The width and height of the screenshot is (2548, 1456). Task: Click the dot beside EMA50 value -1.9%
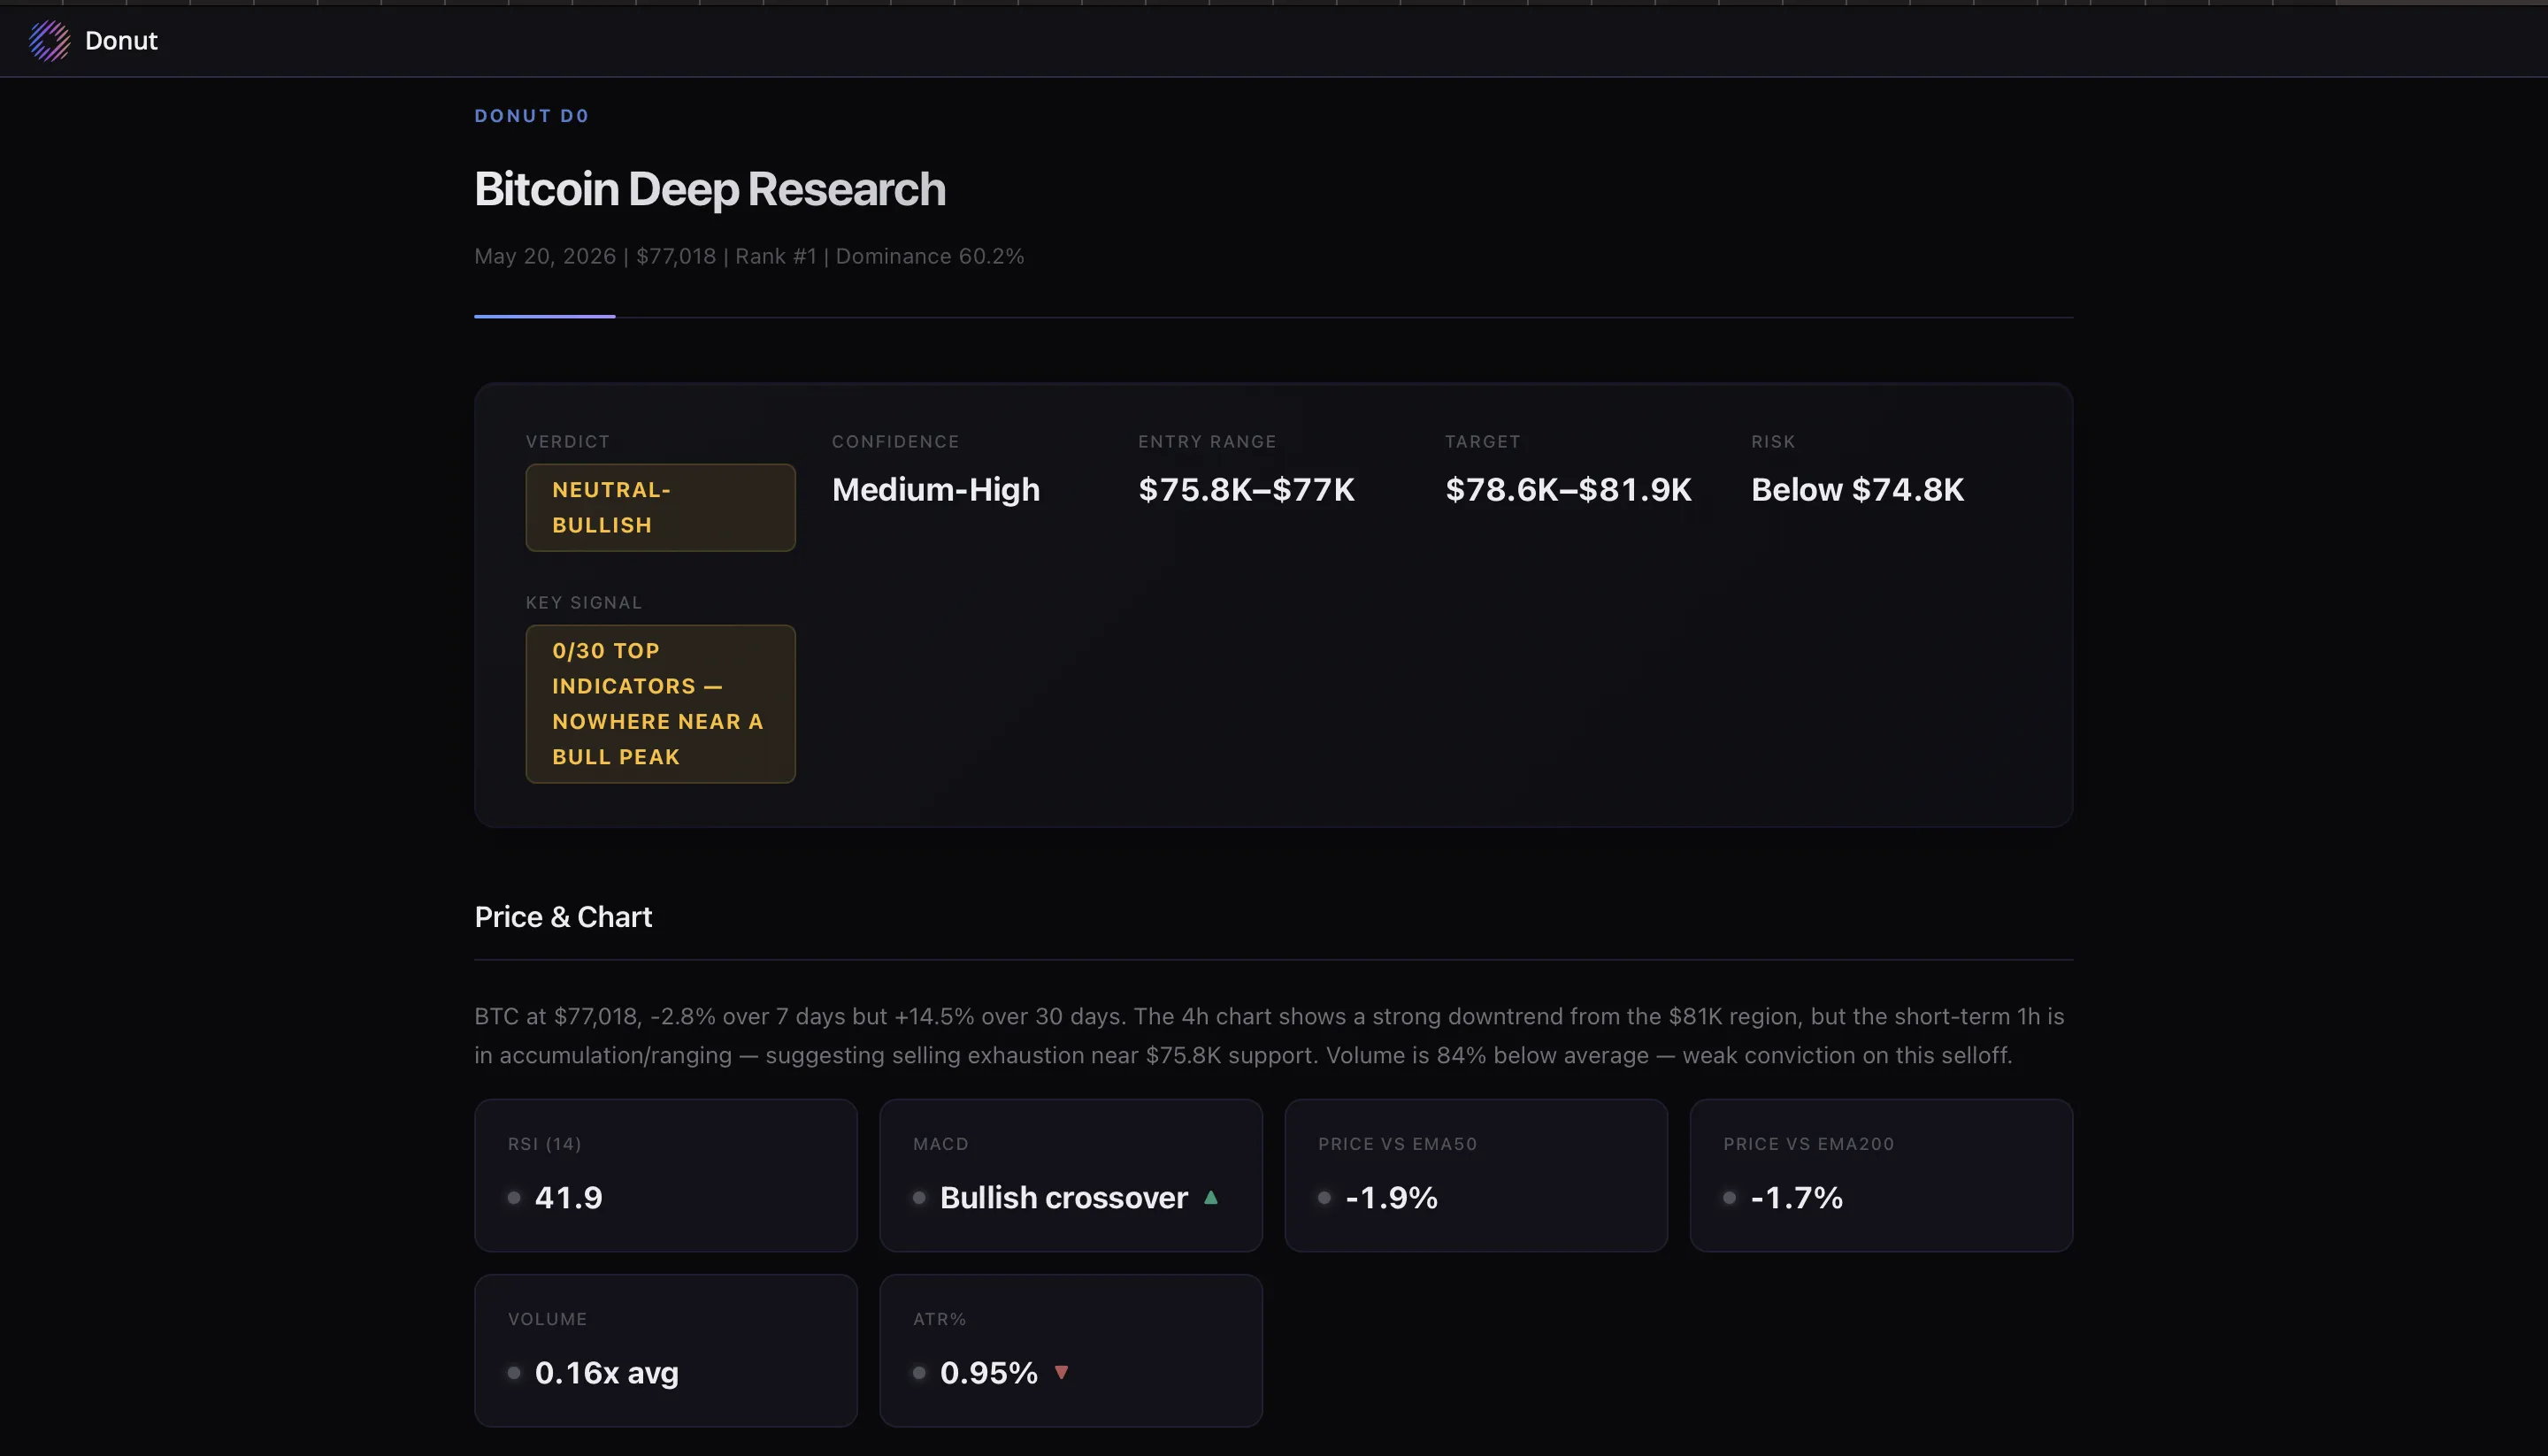(1324, 1198)
